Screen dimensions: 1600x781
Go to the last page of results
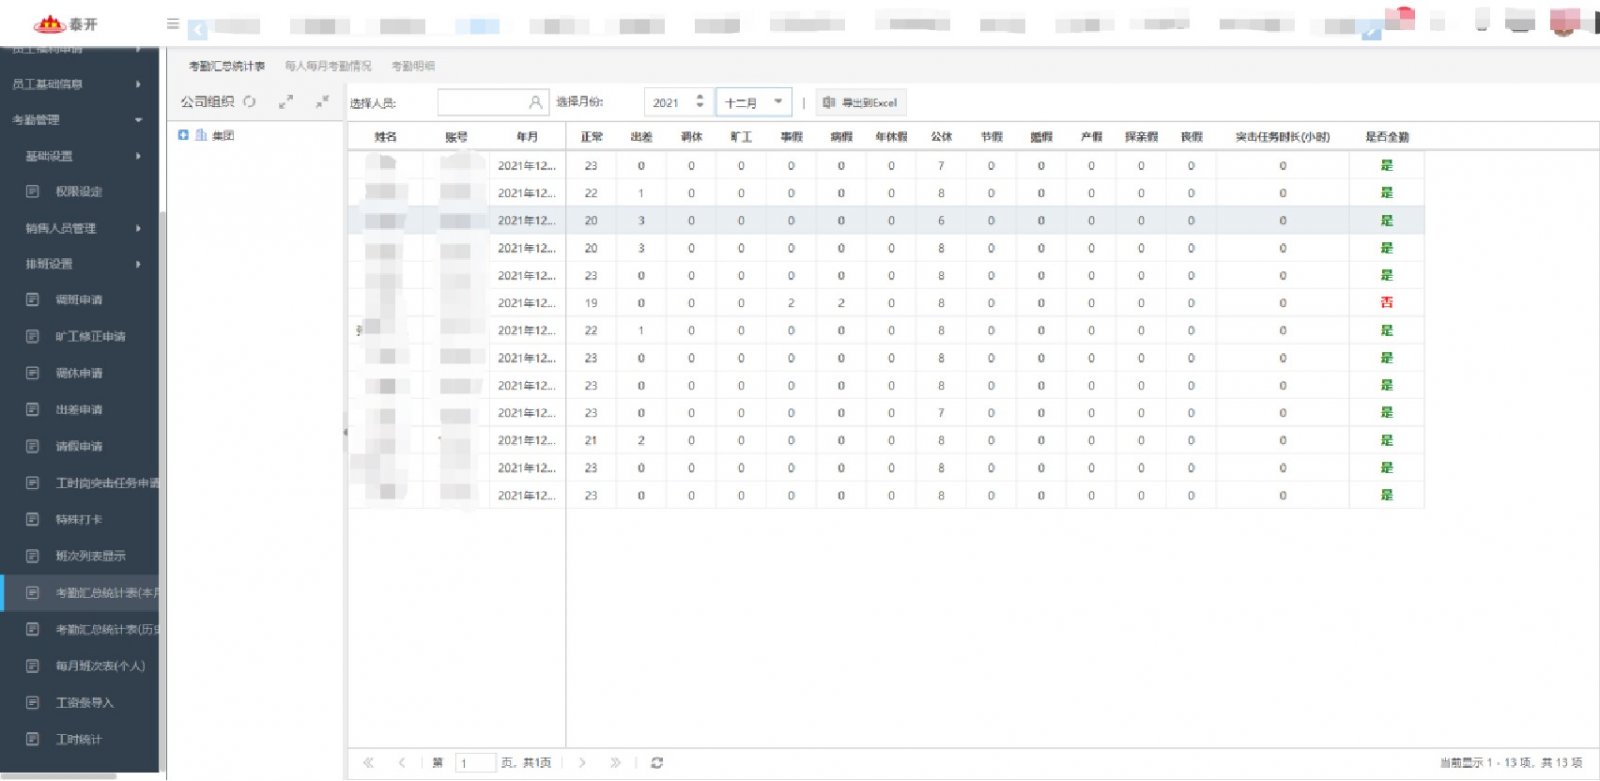[x=615, y=763]
